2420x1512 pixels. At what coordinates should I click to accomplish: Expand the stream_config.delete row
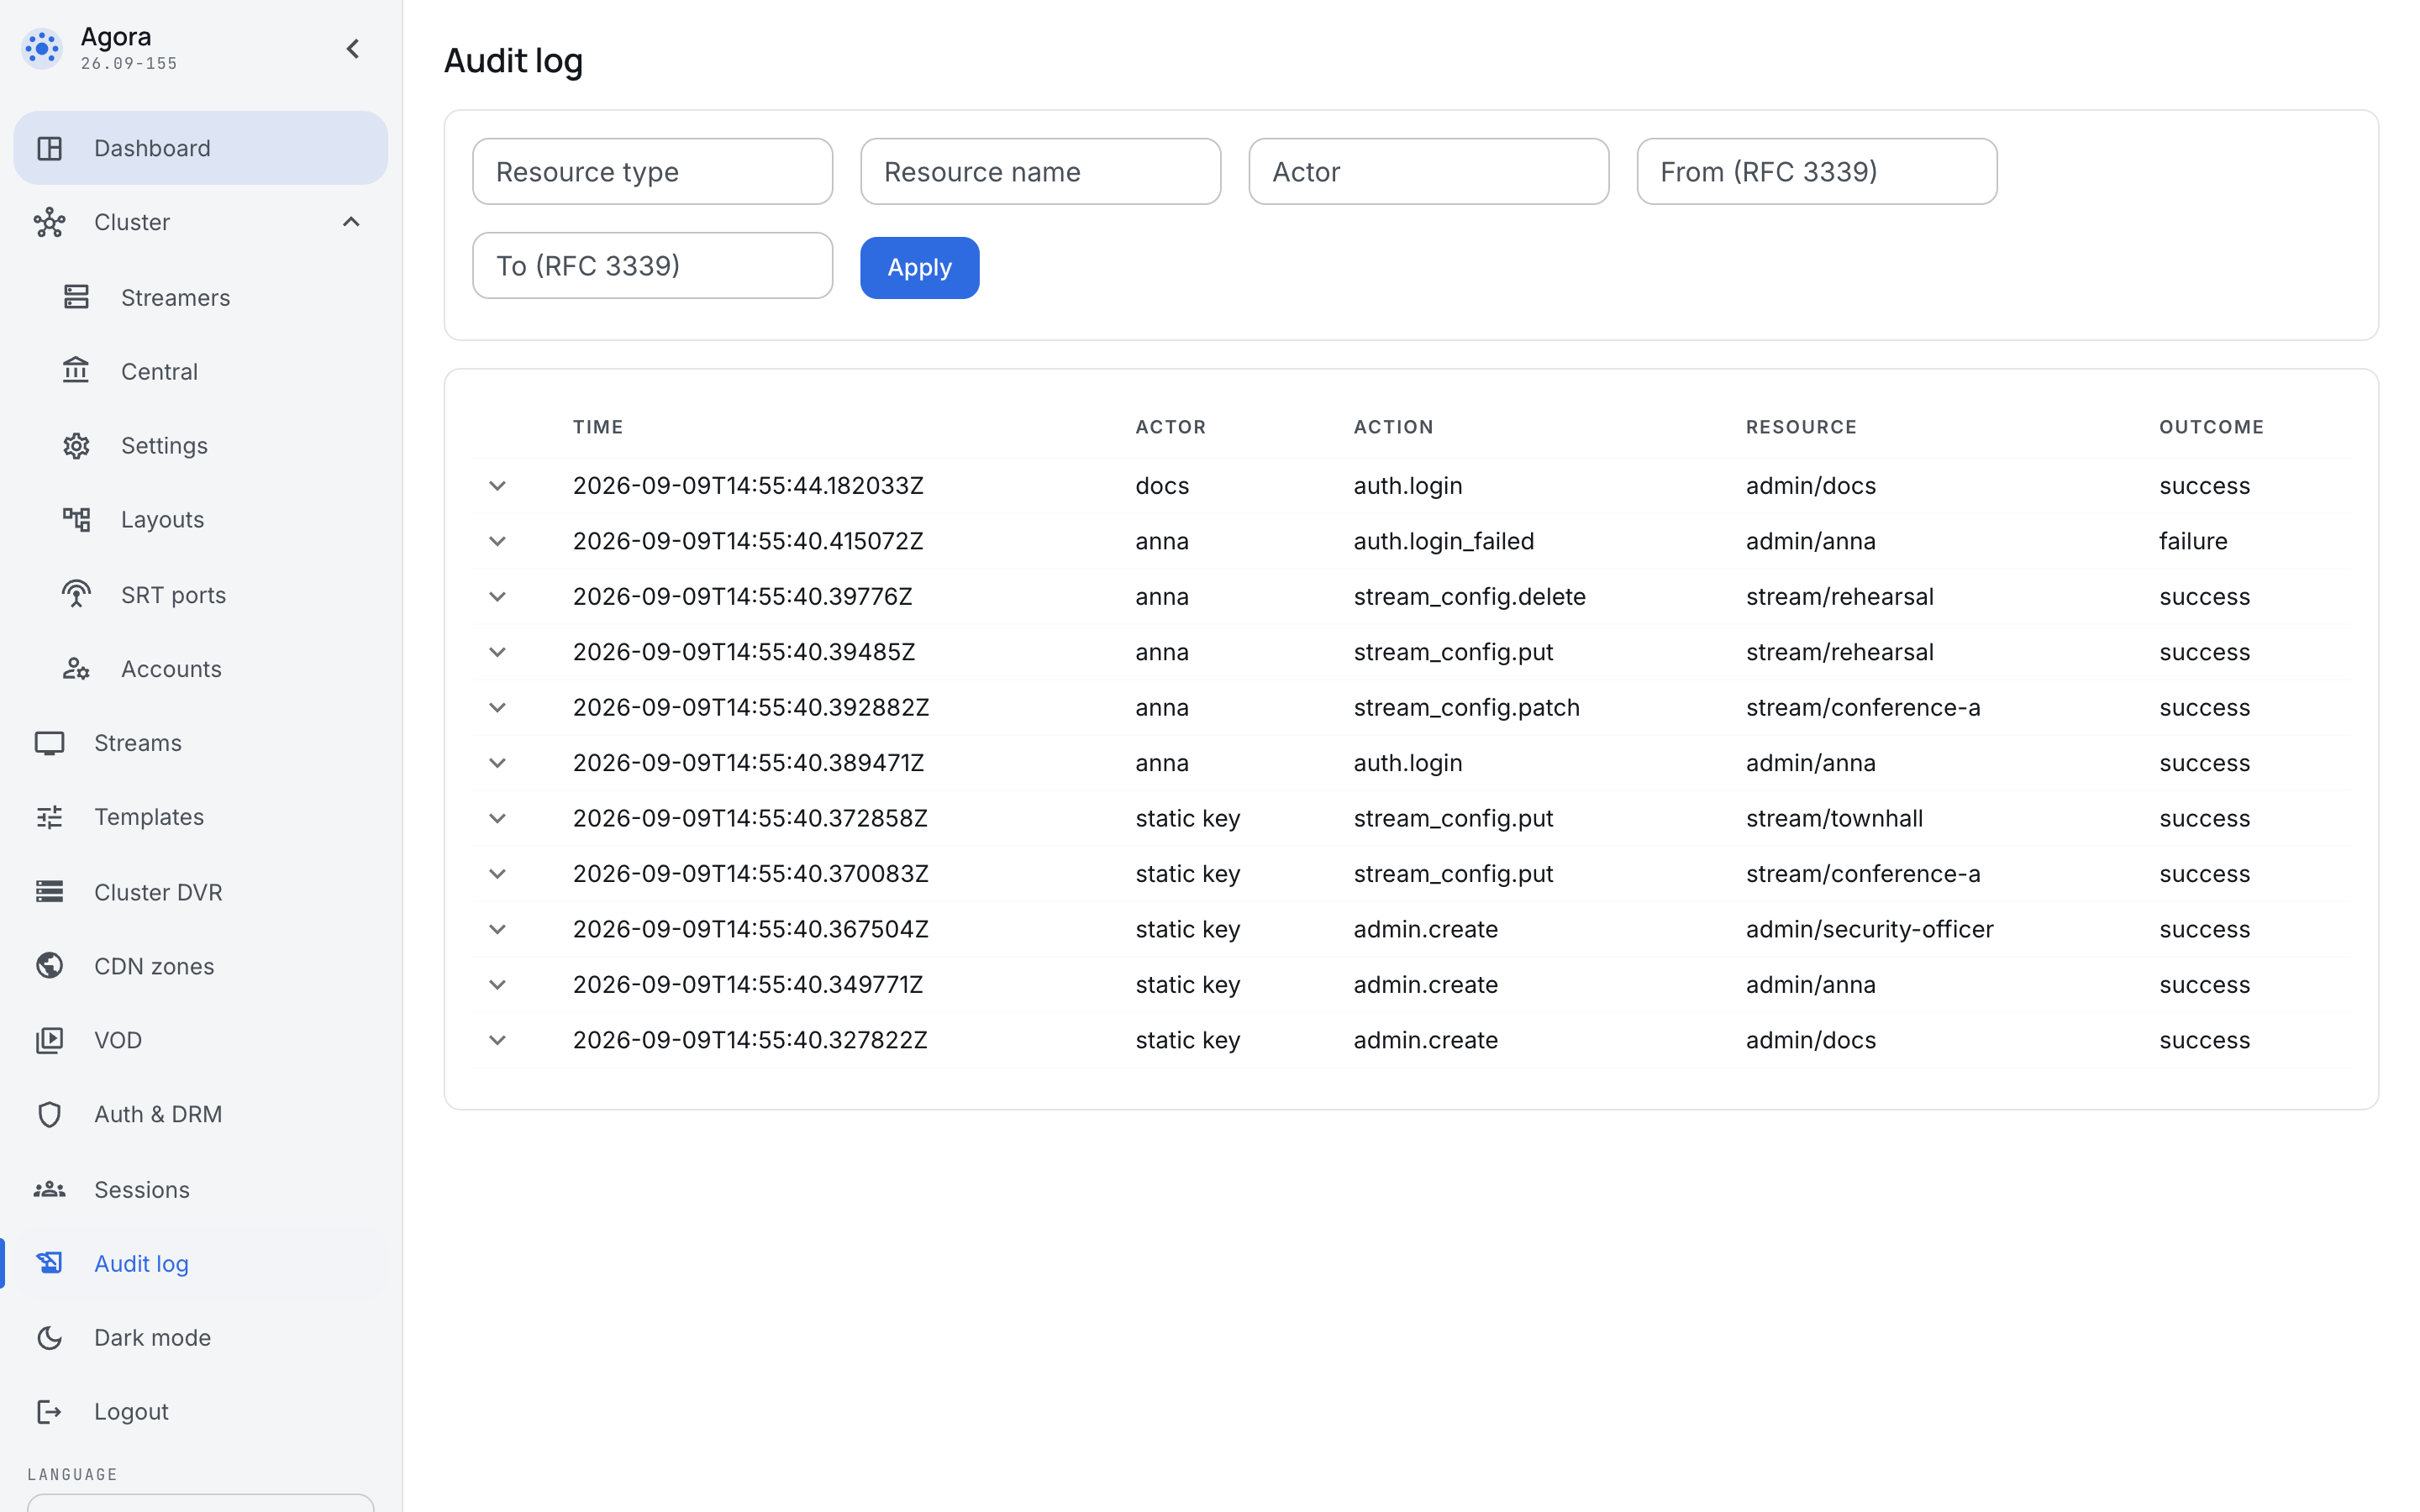(498, 597)
